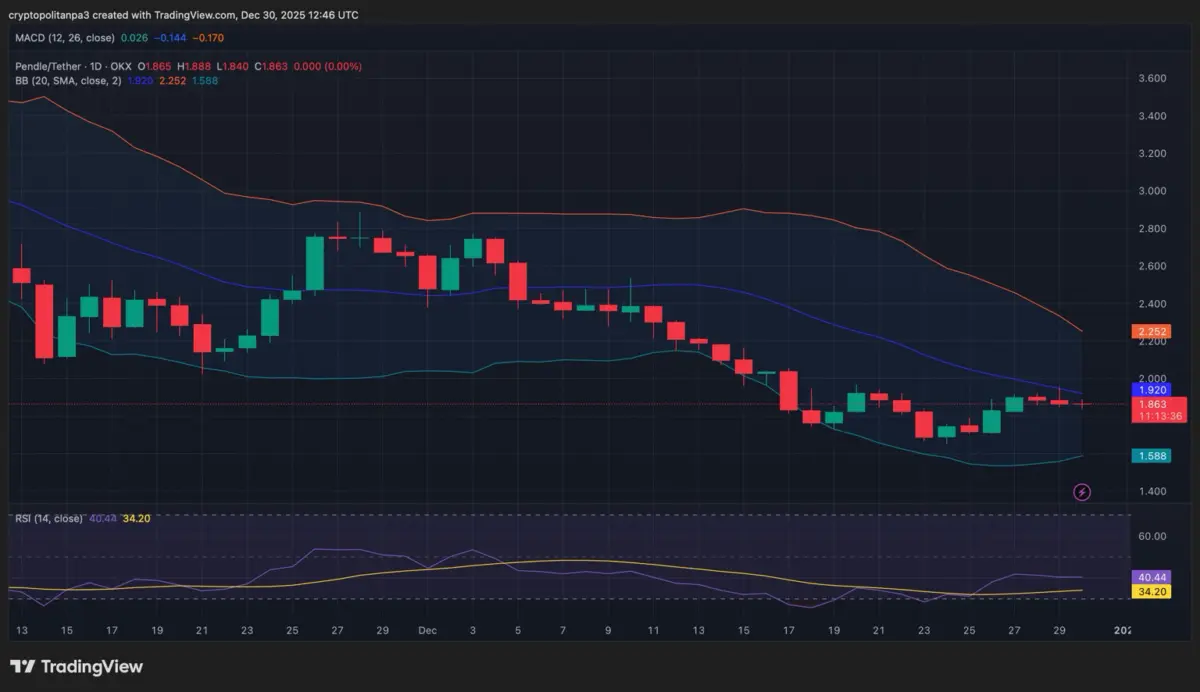Click the orange 2.252 upper band price tag
The width and height of the screenshot is (1200, 692).
coord(1149,331)
